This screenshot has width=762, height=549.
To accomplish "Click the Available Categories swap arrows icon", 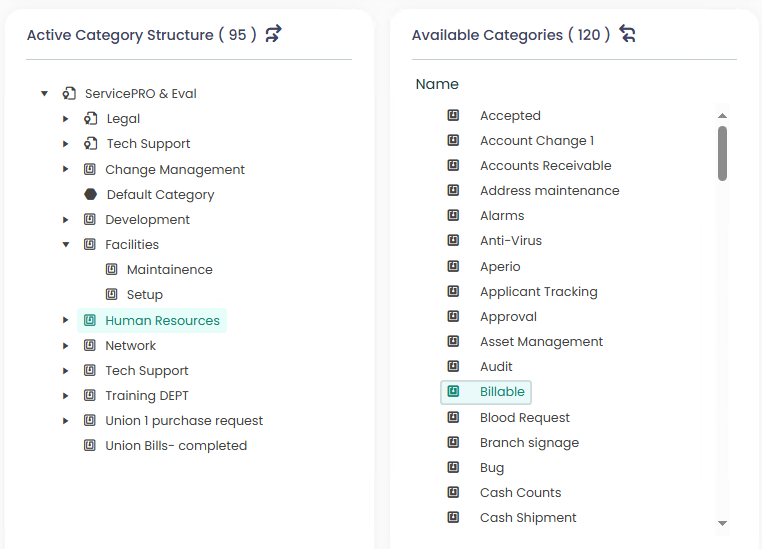I will (x=627, y=34).
